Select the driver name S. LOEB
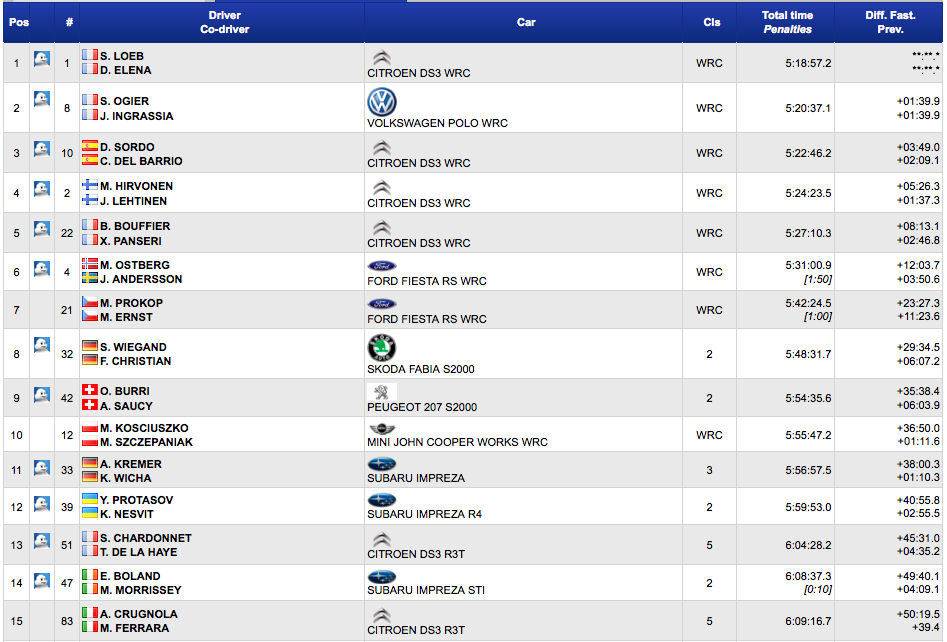947x642 pixels. (122, 56)
